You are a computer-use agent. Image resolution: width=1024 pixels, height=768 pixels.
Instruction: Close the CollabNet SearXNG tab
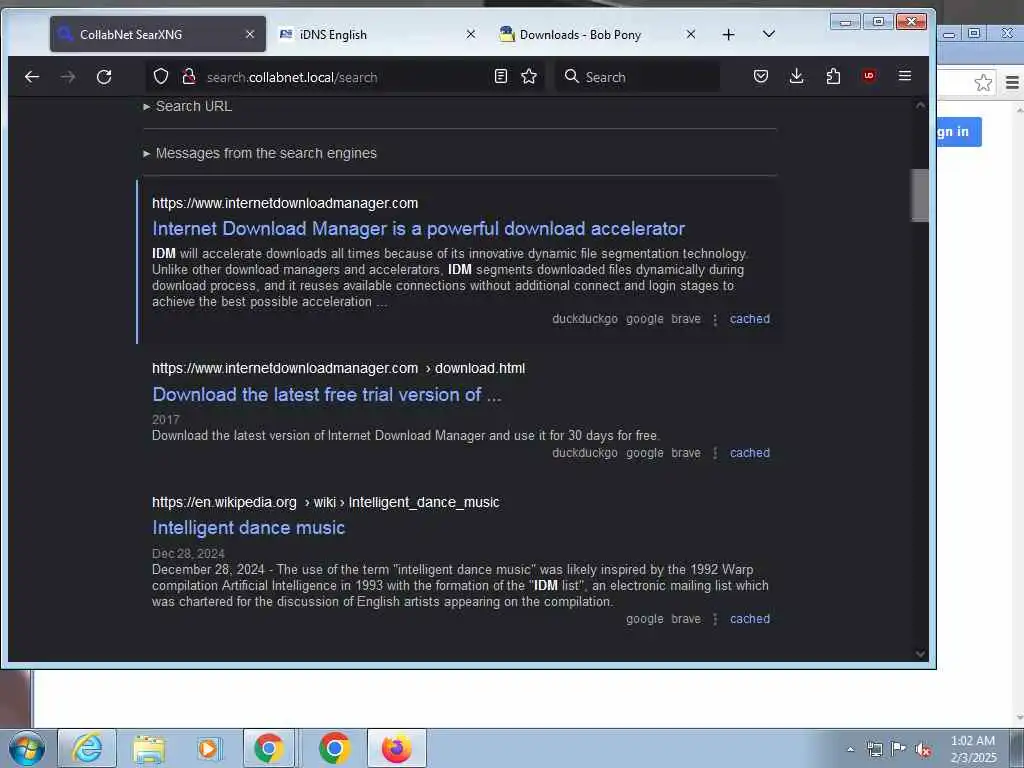tap(249, 34)
